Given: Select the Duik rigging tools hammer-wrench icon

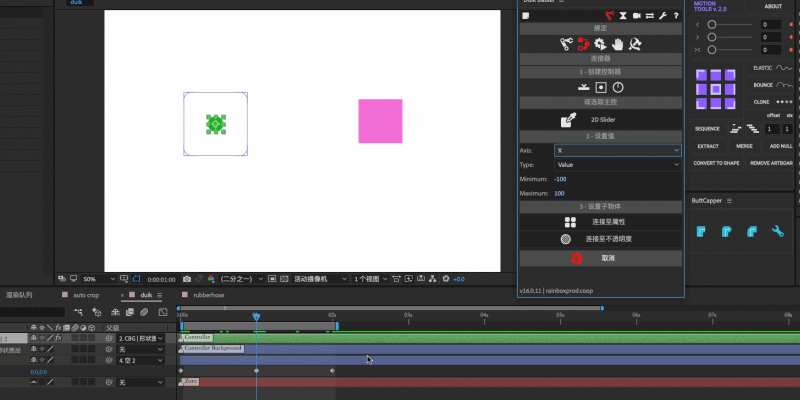Looking at the screenshot, I should (x=635, y=44).
